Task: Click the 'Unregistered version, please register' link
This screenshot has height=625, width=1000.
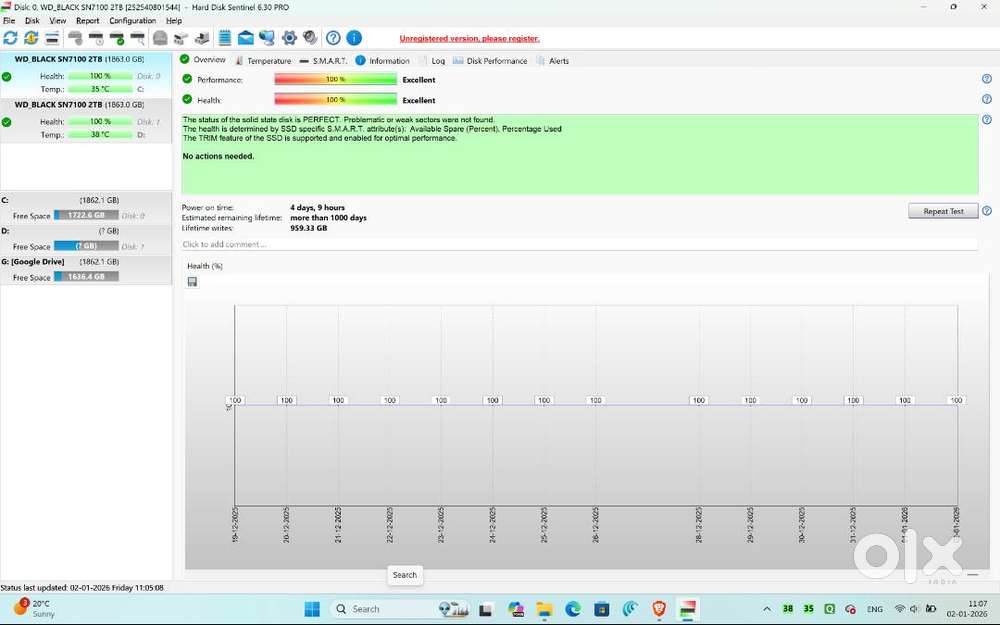Action: pyautogui.click(x=469, y=39)
